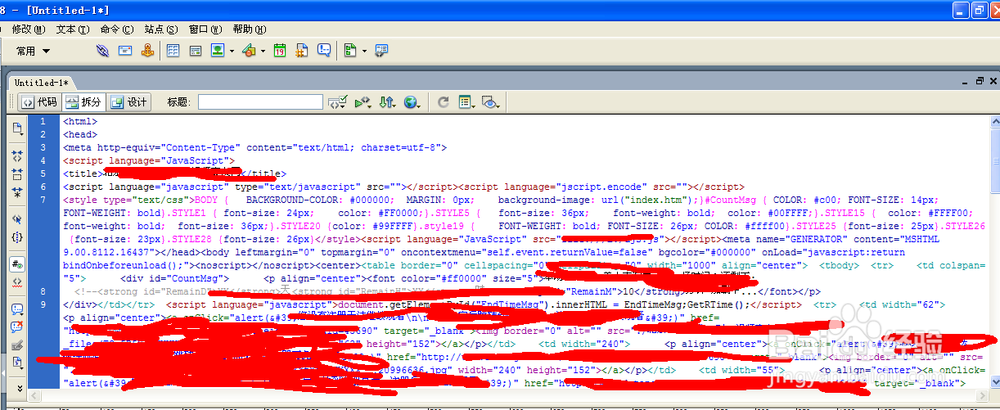Screen dimensions: 1000x410
Task: Insert media object
Action: [x=249, y=50]
